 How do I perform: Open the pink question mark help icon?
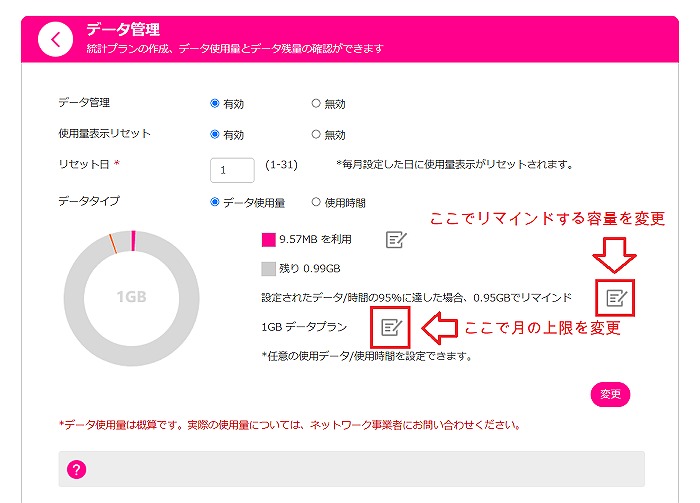point(76,469)
